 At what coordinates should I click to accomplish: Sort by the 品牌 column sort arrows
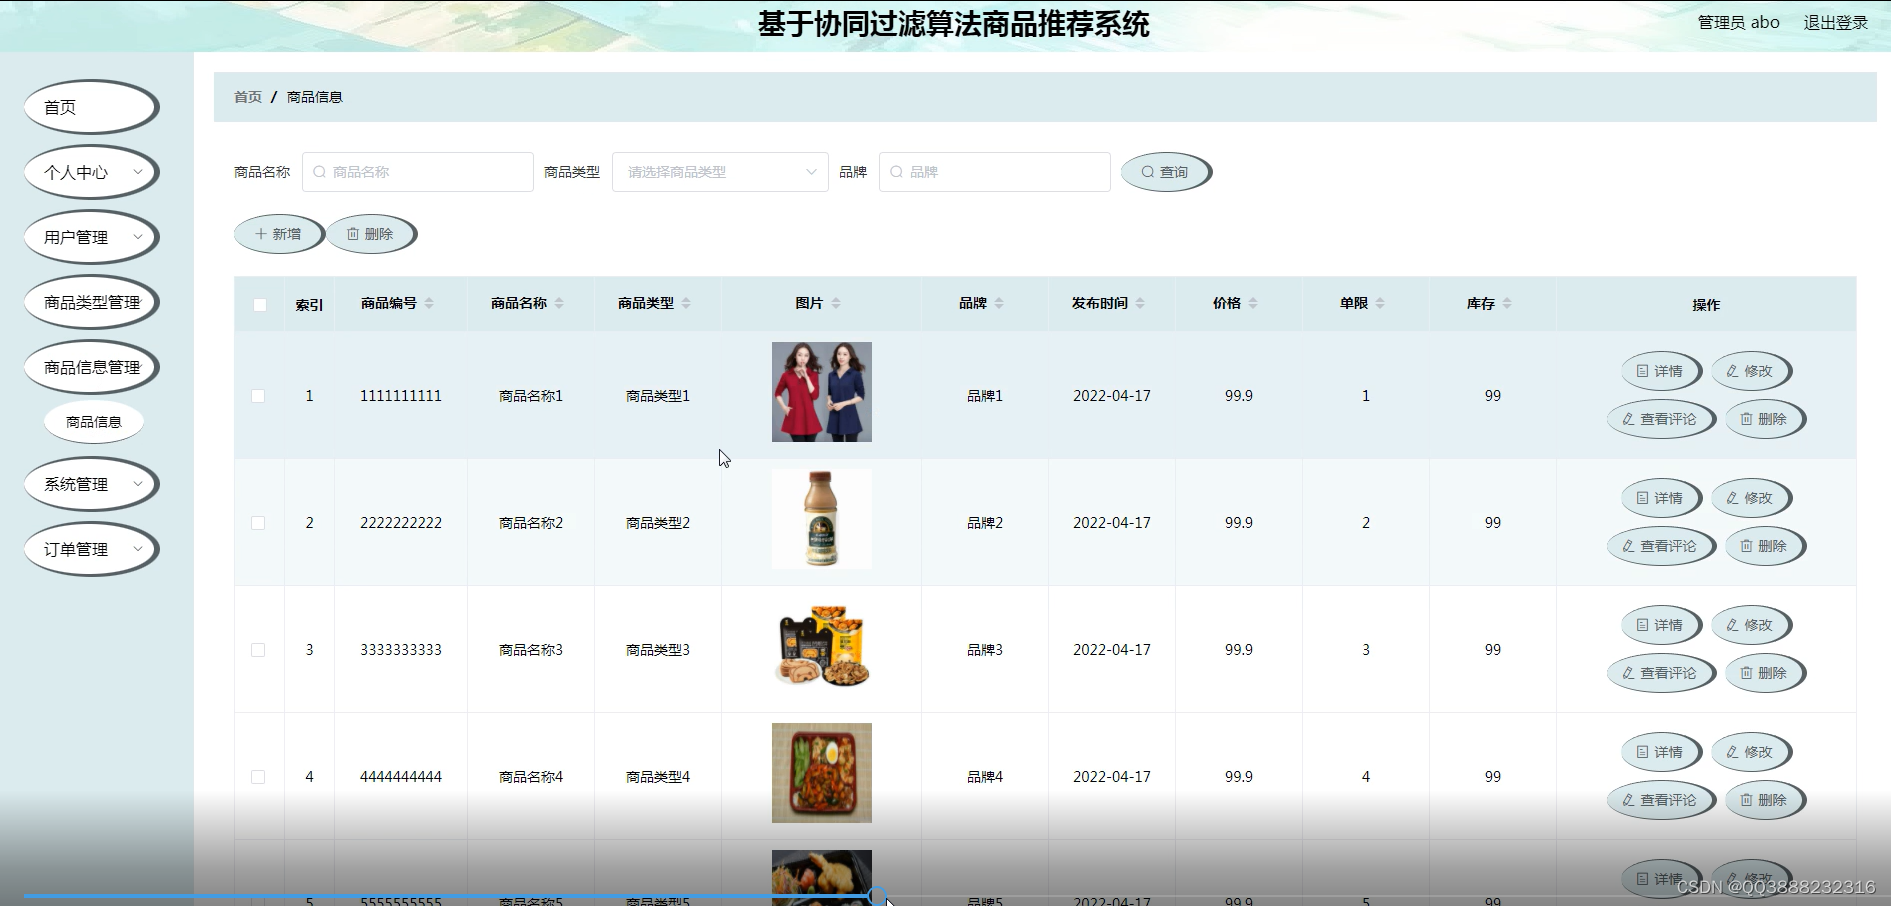pos(999,303)
